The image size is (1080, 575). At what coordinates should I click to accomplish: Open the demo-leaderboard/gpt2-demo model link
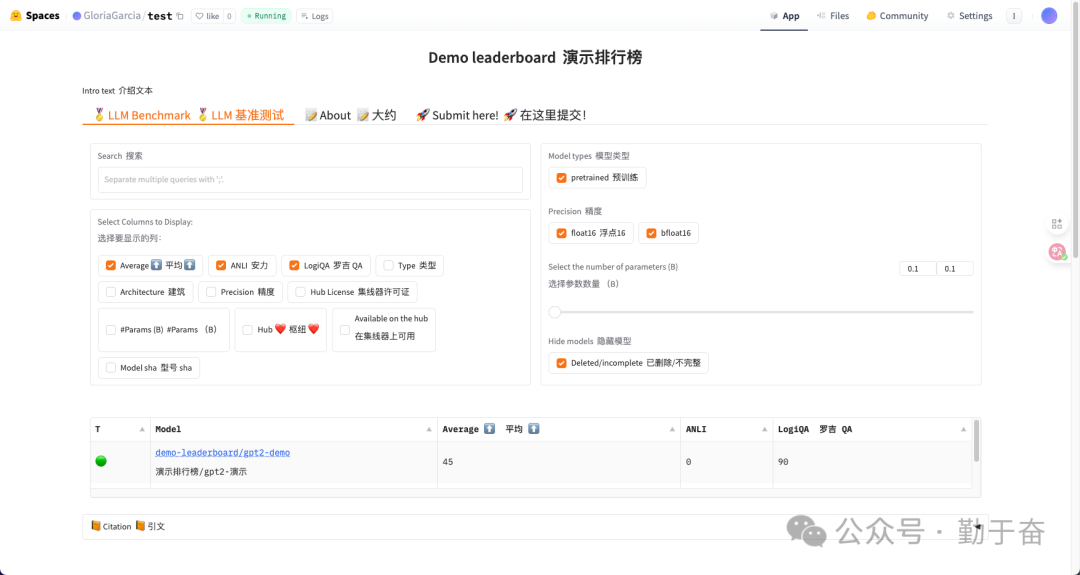point(222,452)
